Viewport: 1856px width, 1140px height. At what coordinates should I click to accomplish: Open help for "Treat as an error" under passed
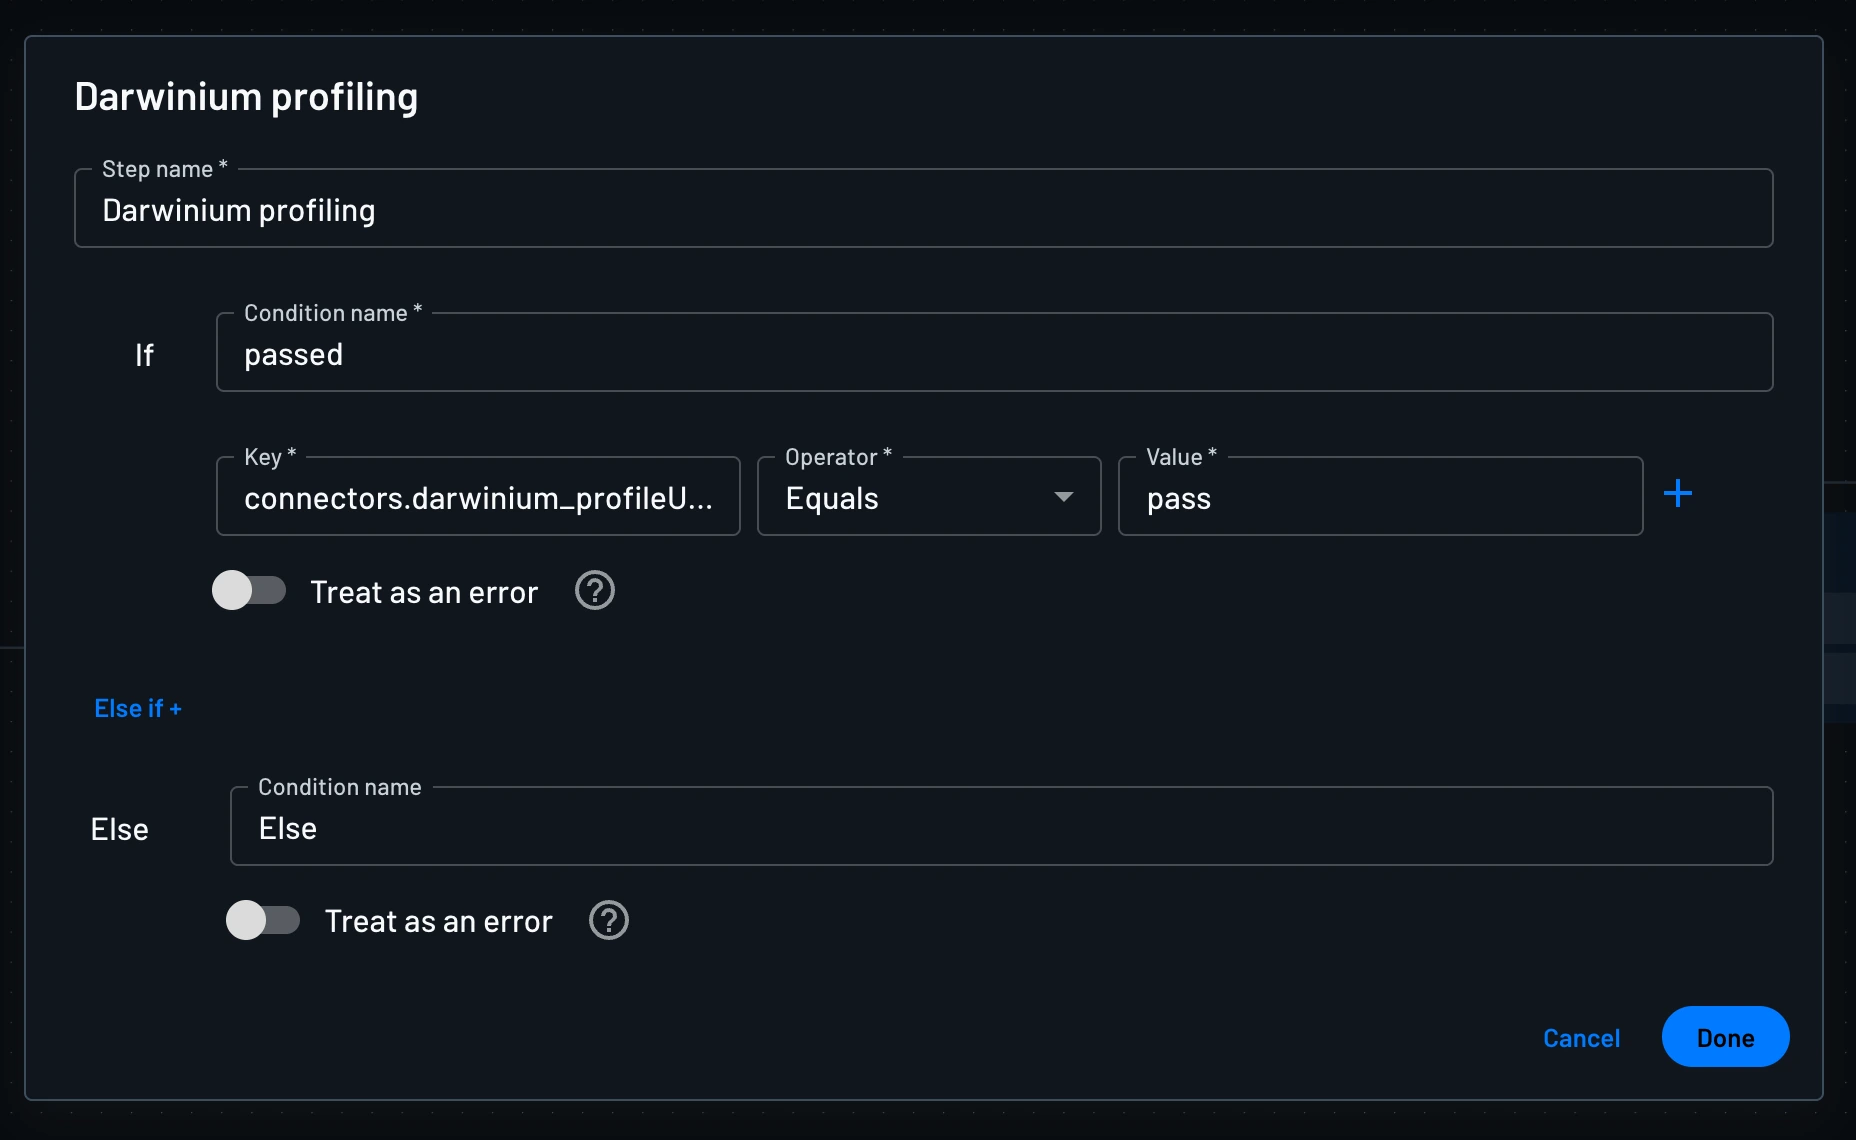(594, 591)
